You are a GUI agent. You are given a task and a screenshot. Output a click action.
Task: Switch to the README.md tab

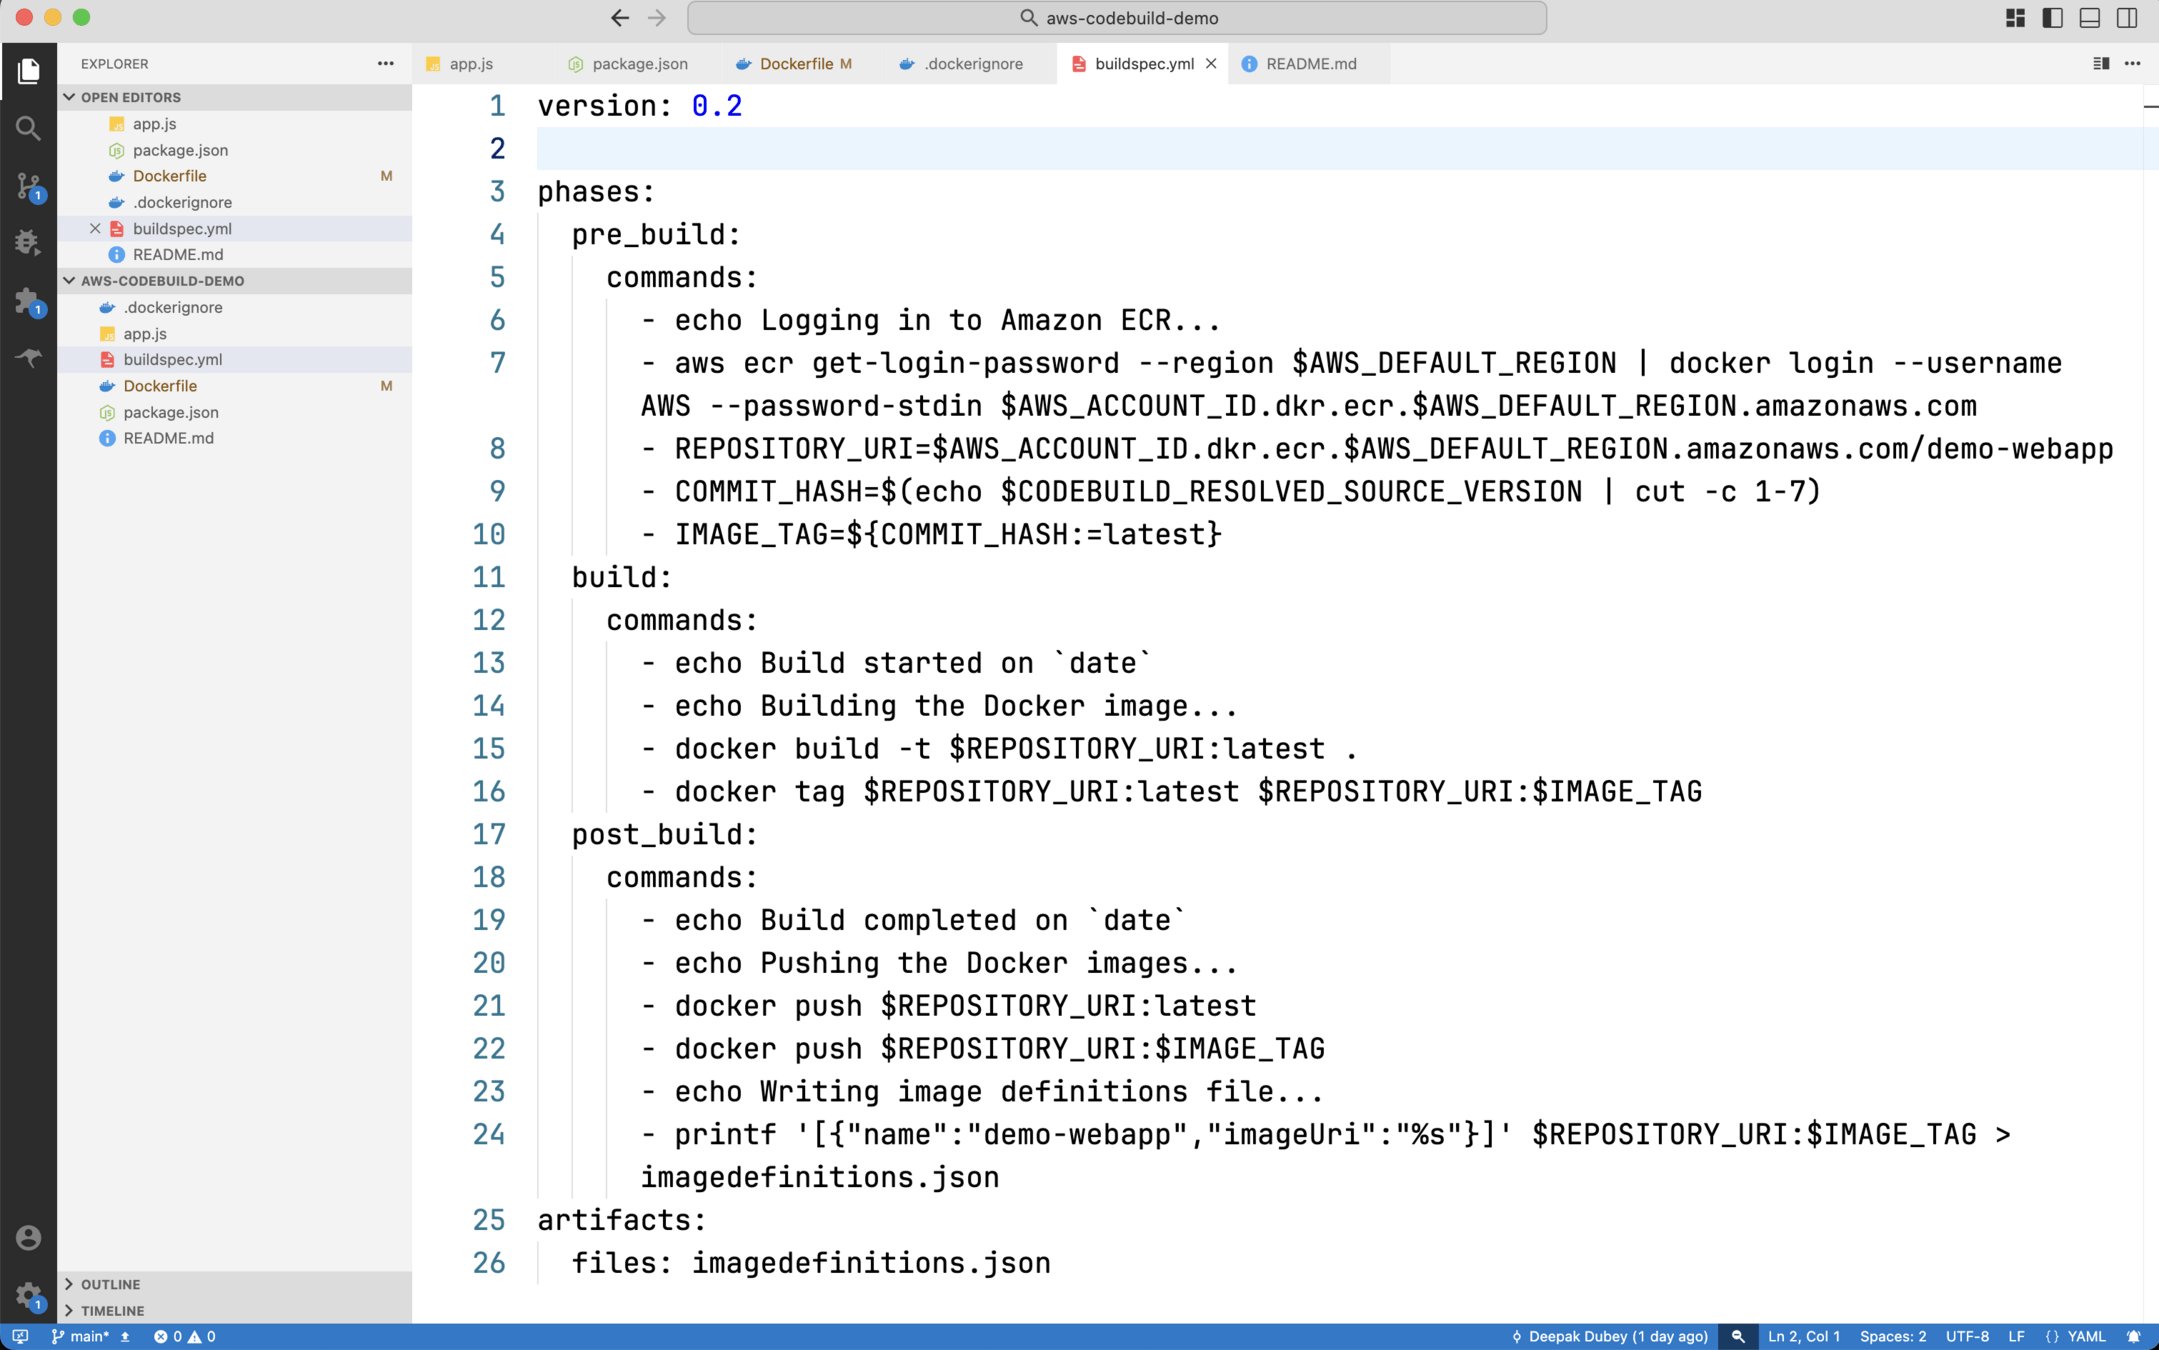tap(1310, 63)
